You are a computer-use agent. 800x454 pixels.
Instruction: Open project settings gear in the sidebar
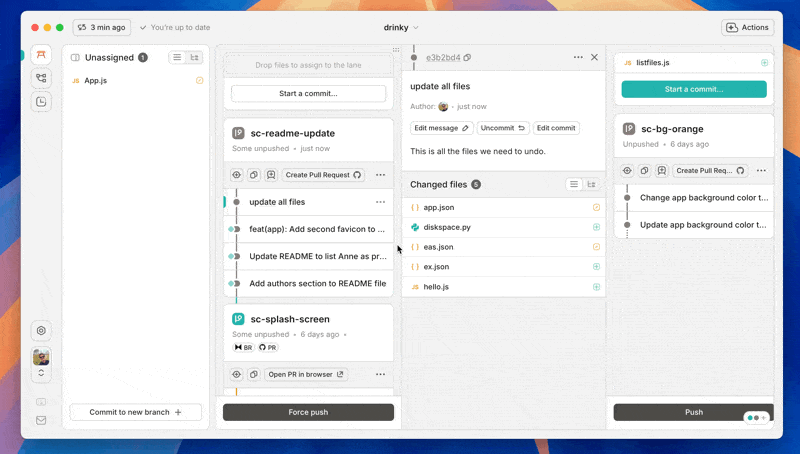[x=41, y=330]
